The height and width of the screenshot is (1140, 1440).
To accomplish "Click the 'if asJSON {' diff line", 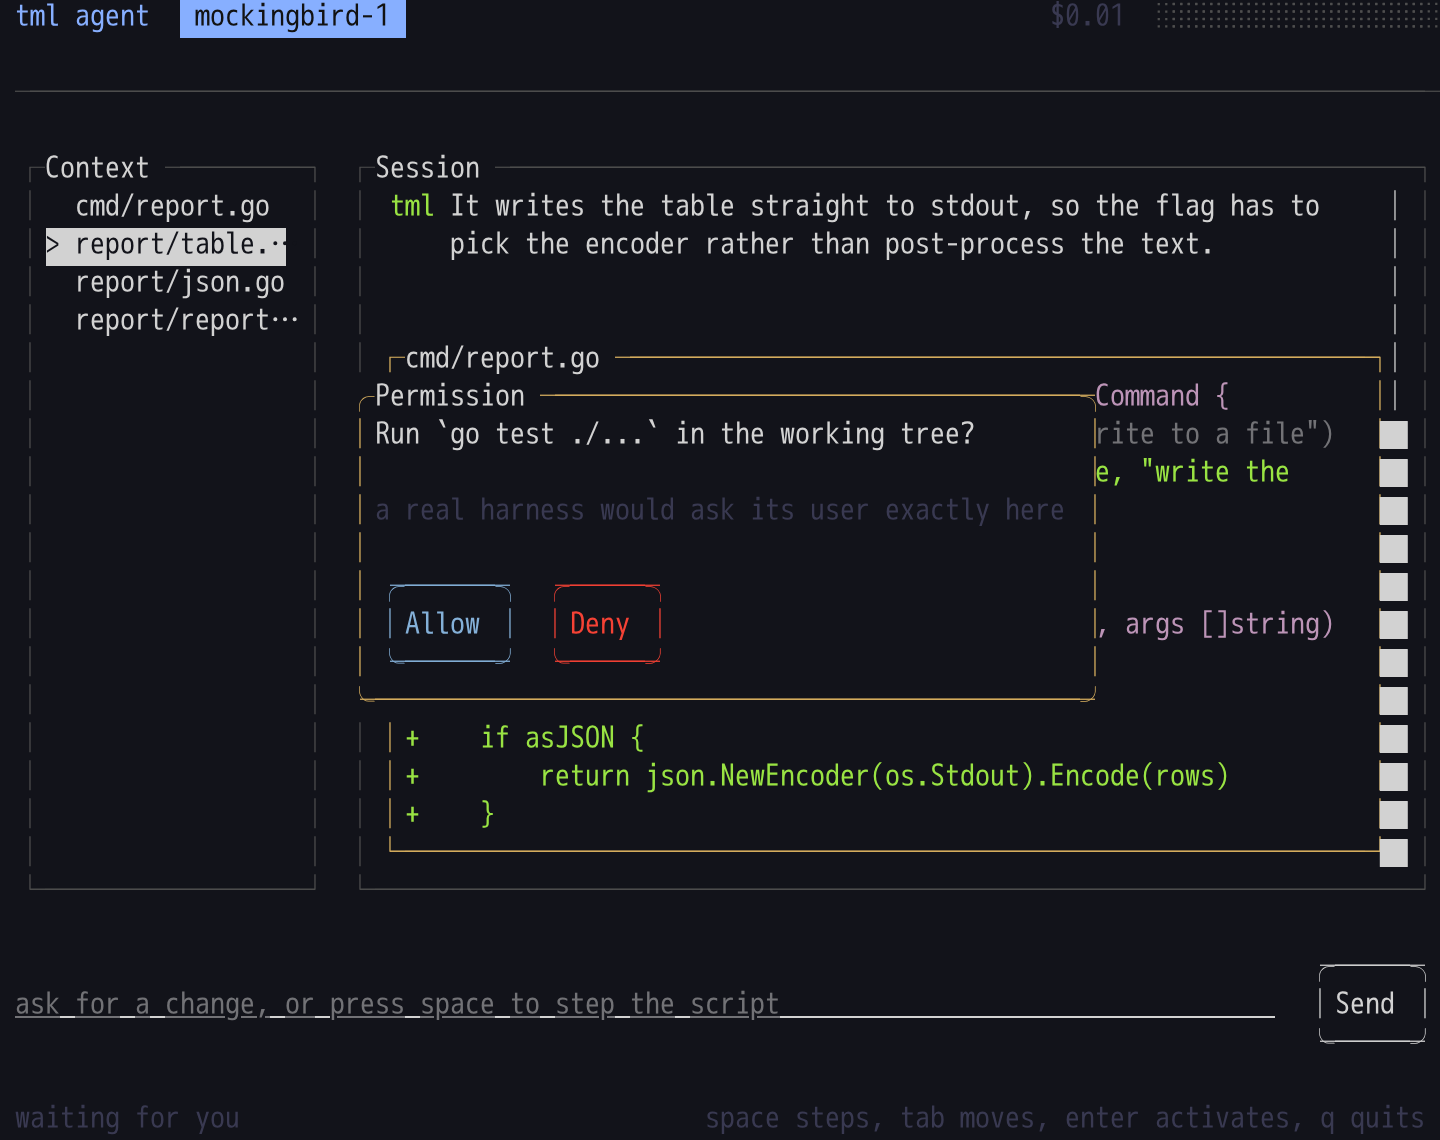I will tap(562, 738).
